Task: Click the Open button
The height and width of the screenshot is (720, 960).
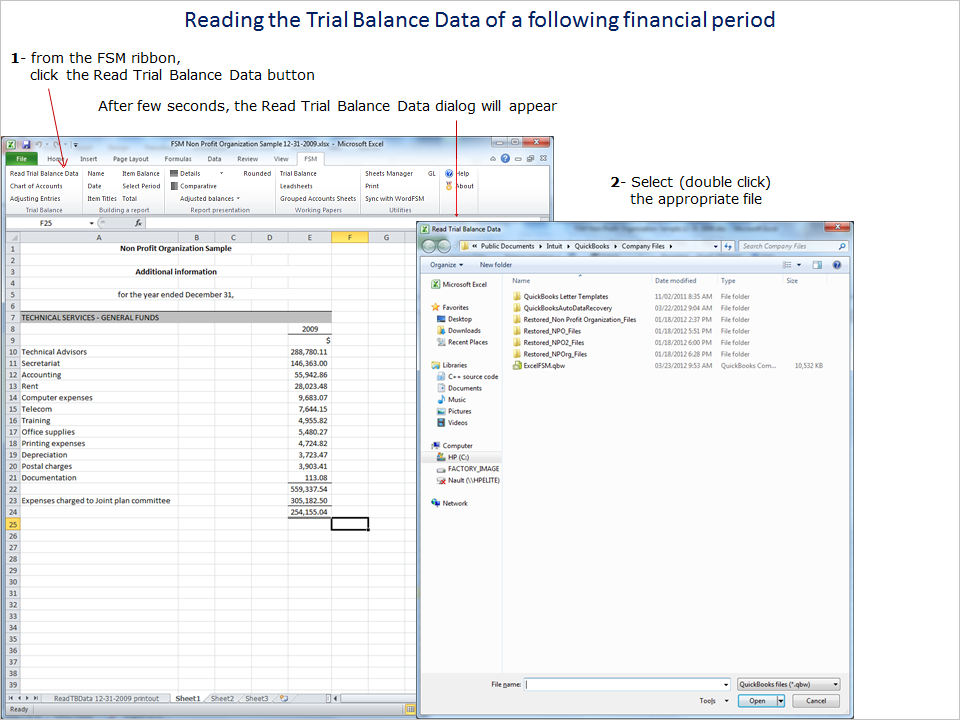Action: click(757, 701)
